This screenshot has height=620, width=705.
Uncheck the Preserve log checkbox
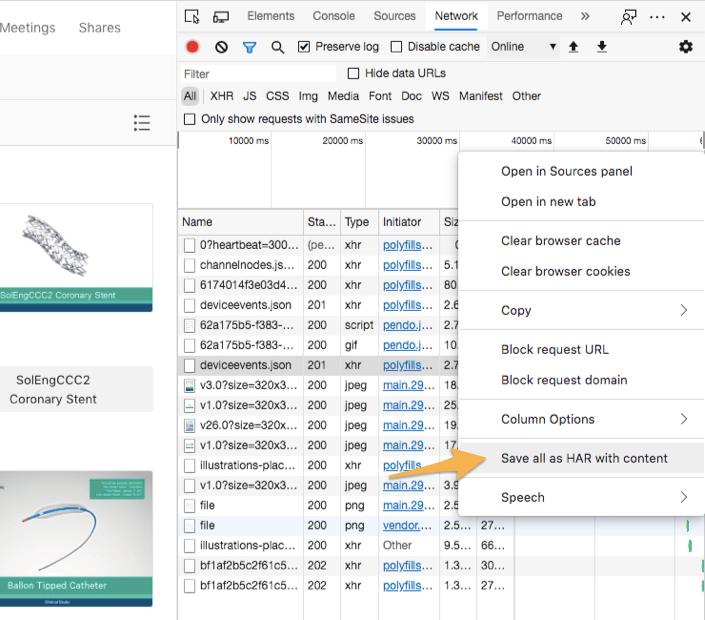(305, 47)
